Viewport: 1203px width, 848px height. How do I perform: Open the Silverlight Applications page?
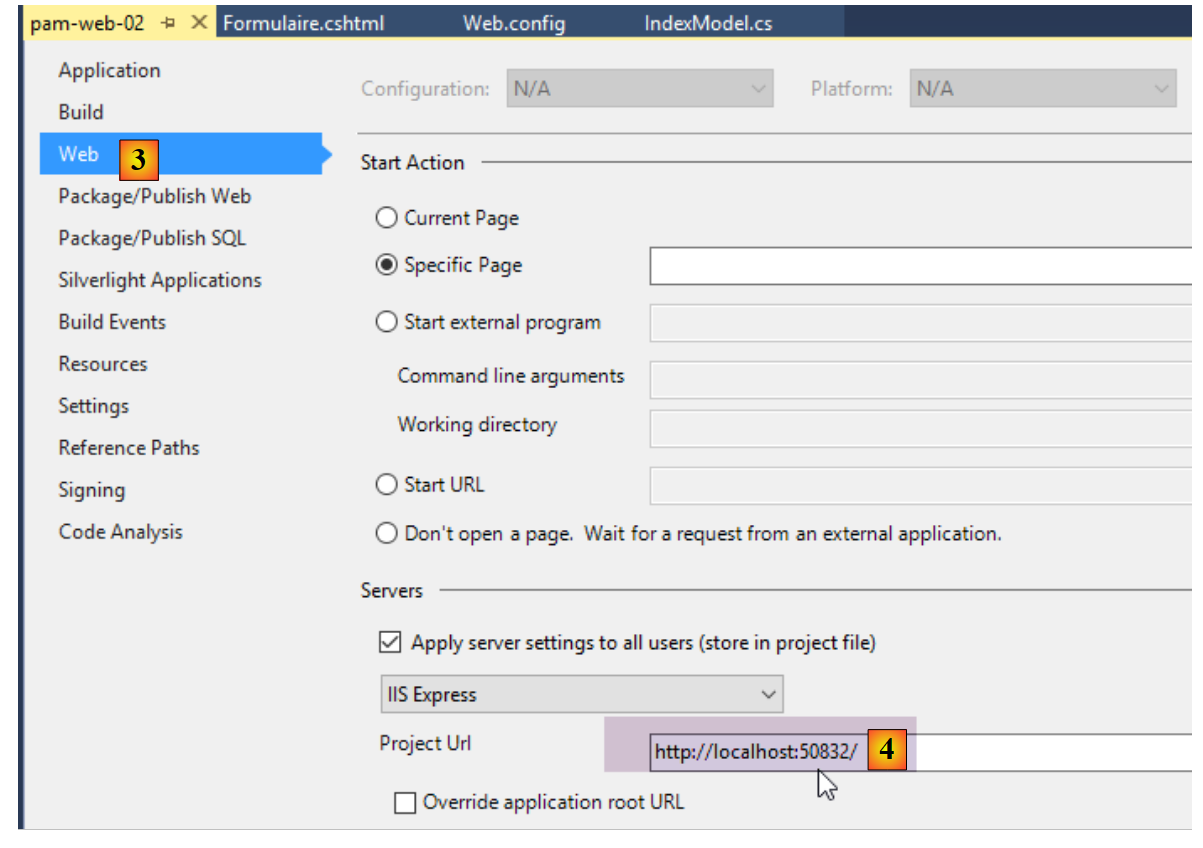pos(160,281)
